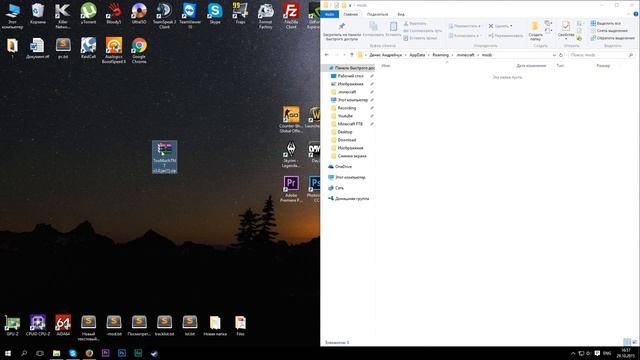Open Skyrim Legendary desktop shortcut
The image size is (640, 360).
pos(291,154)
